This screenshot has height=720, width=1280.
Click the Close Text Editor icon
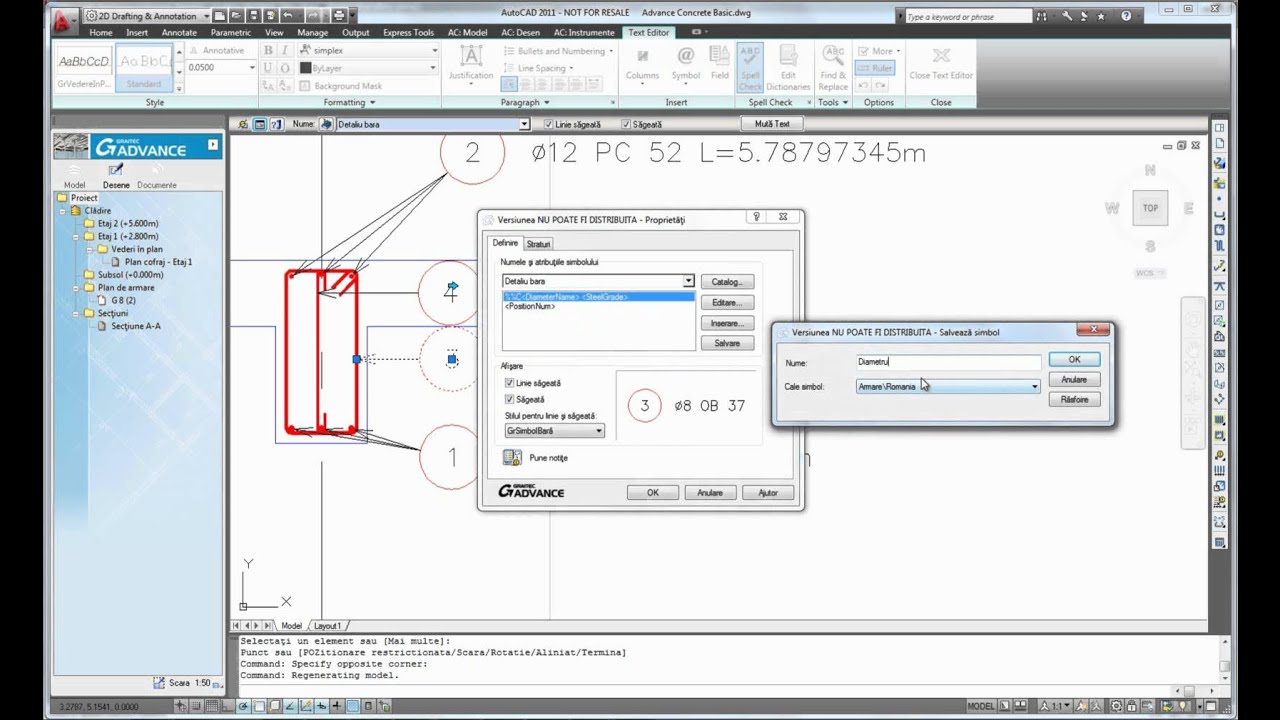tap(941, 56)
